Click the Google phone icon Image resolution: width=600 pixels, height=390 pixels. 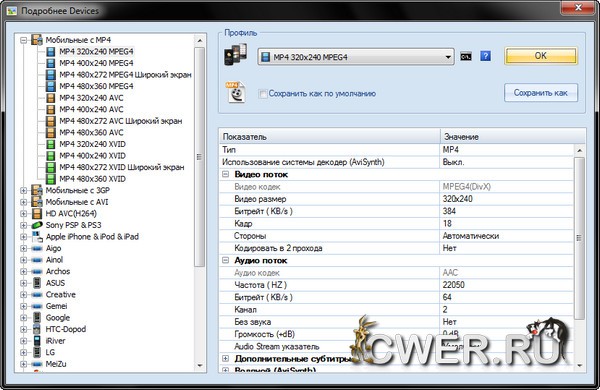[x=37, y=317]
